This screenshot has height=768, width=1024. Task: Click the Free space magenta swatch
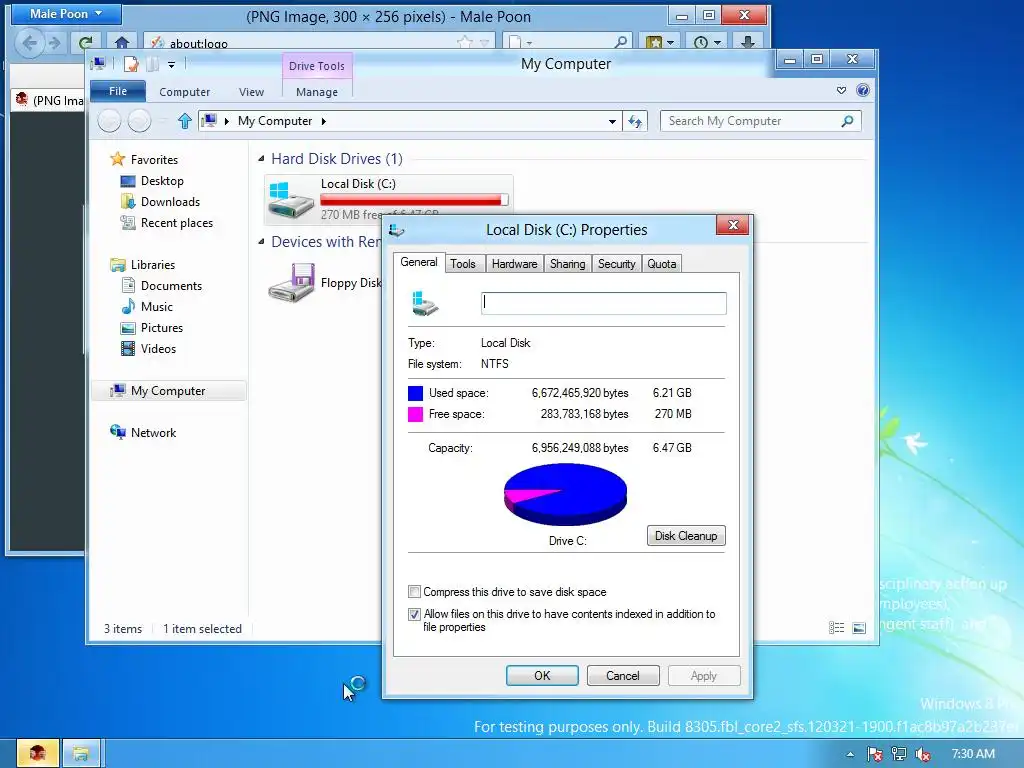click(415, 414)
